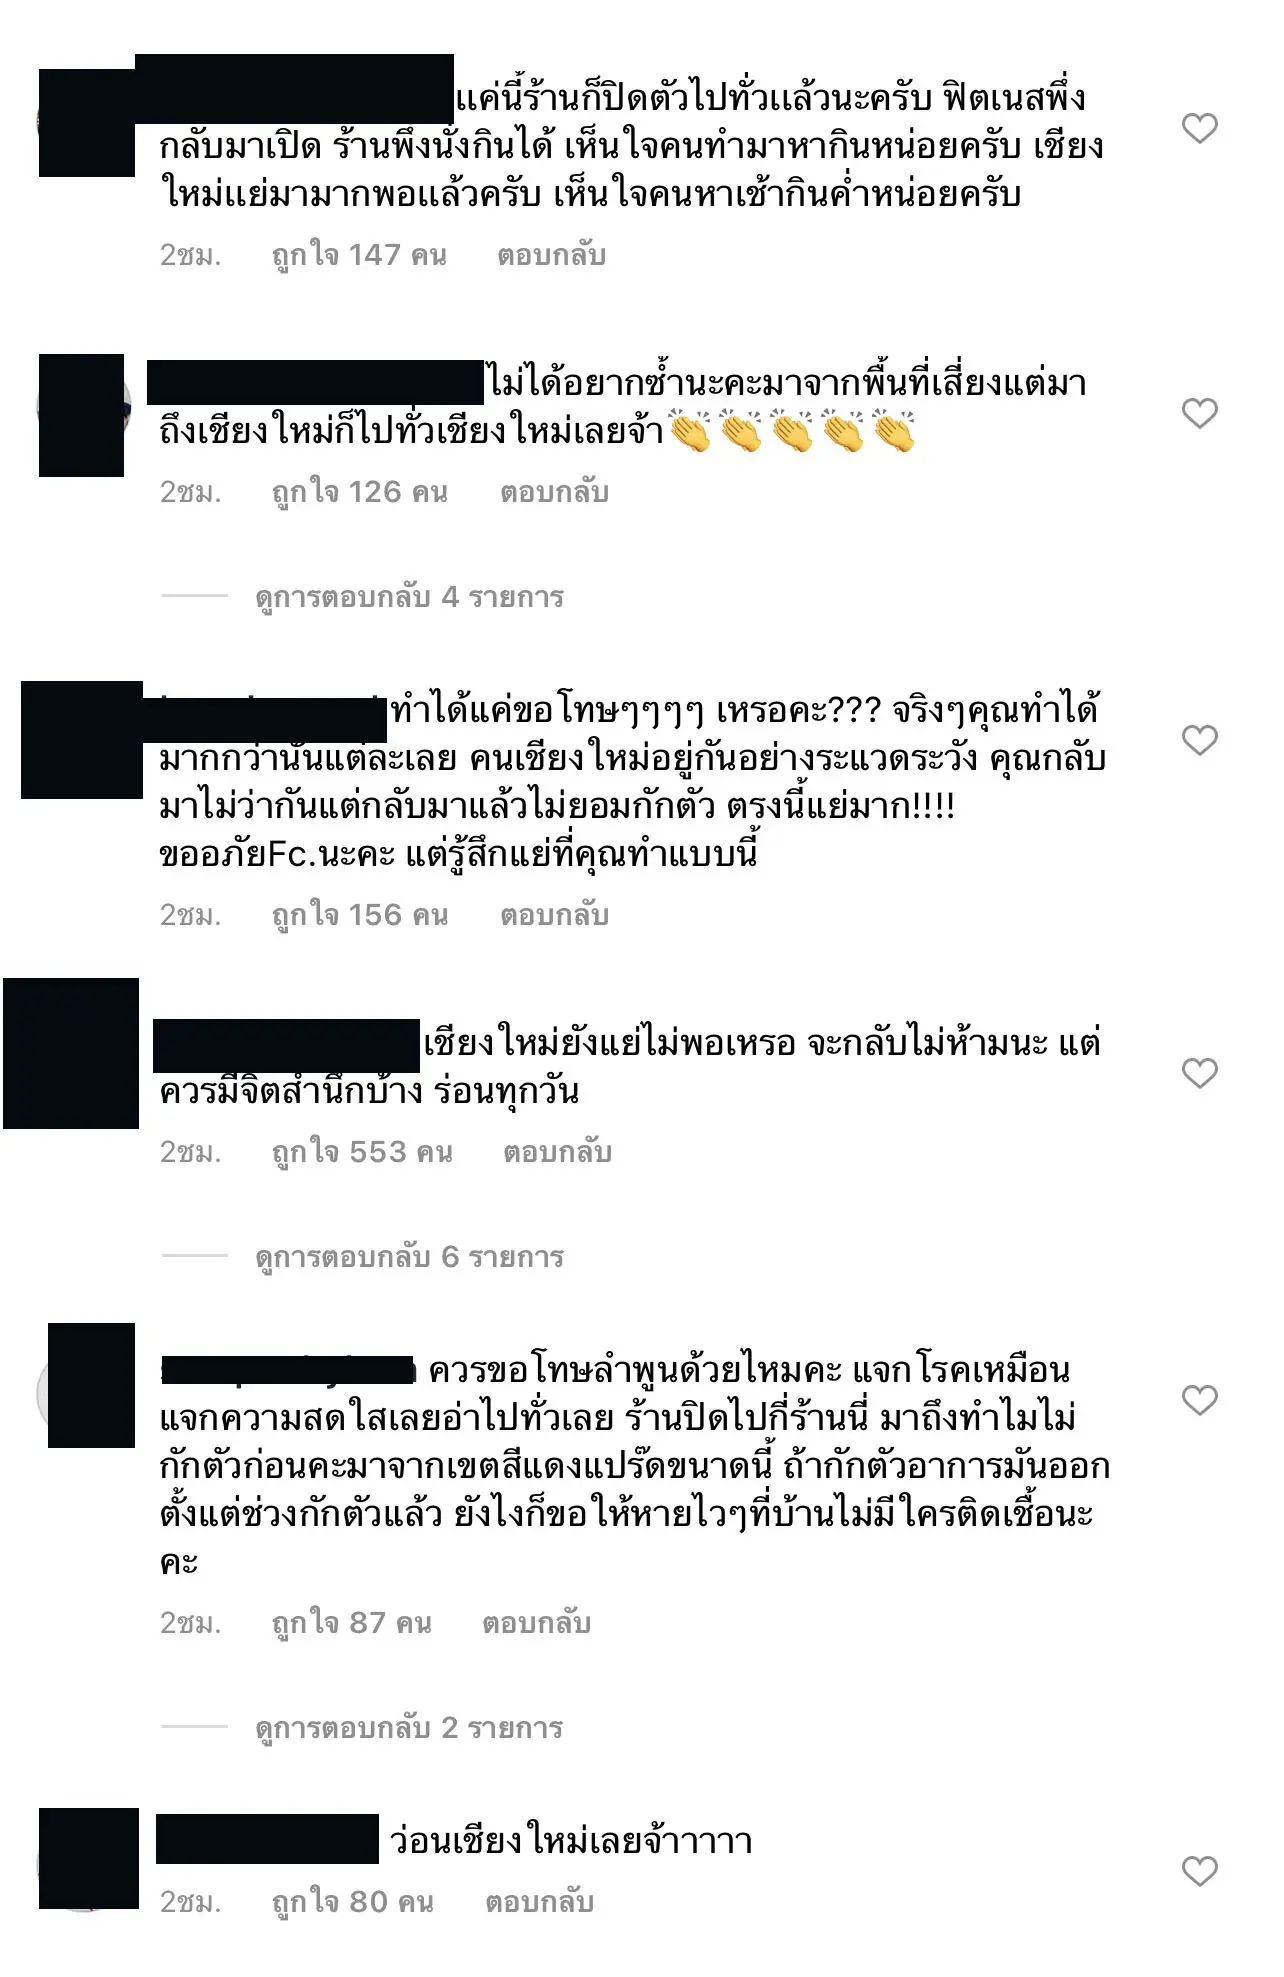
Task: Click ตอบกลับ under the 553-likes comment
Action: [557, 1153]
